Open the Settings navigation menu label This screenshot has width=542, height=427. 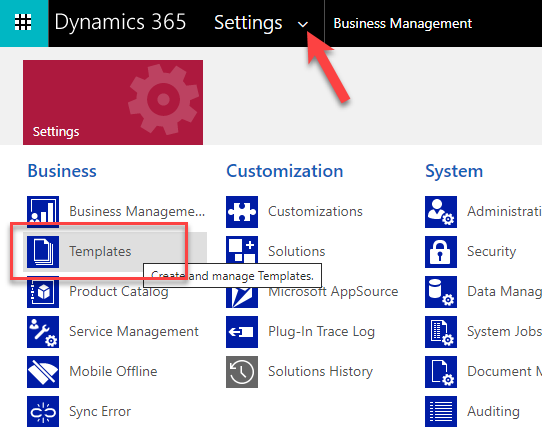coord(248,23)
